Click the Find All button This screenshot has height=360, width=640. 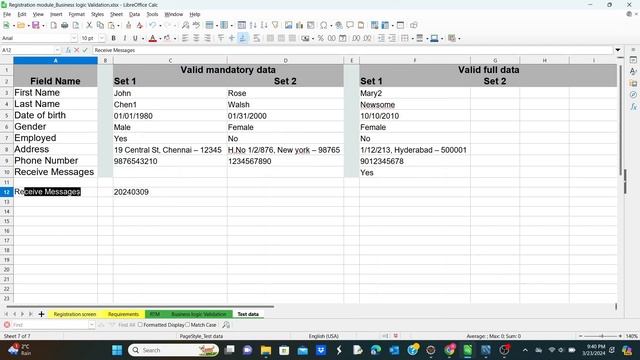[x=126, y=325]
